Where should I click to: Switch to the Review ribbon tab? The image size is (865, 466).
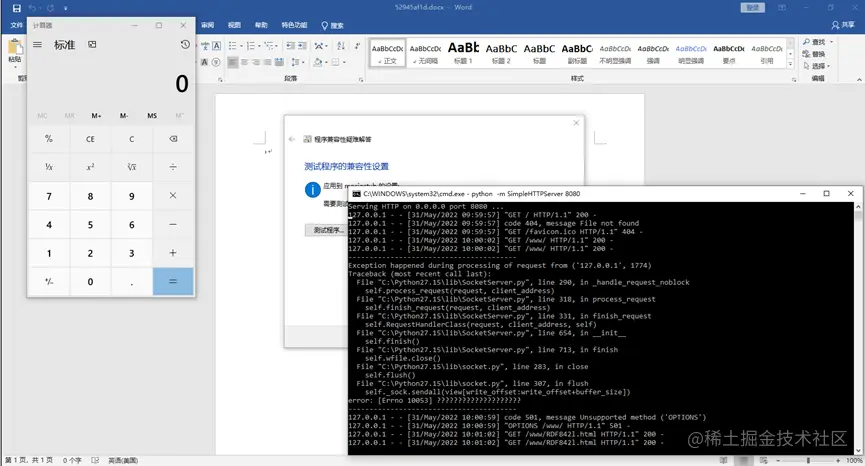(x=207, y=25)
